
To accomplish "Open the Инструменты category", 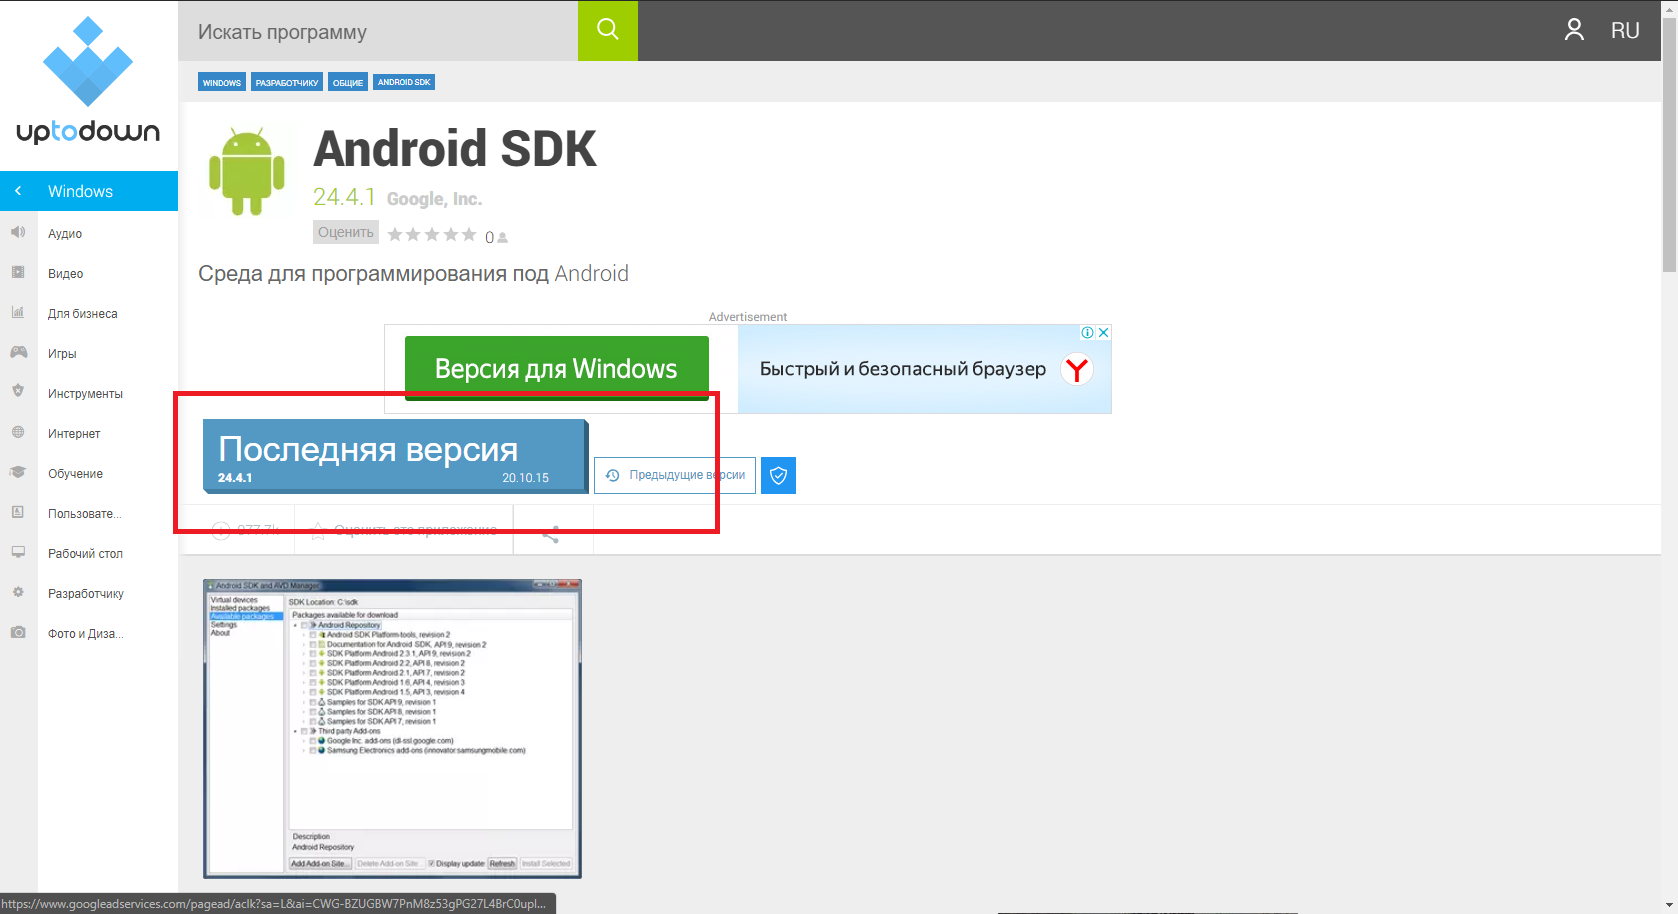I will 85,394.
